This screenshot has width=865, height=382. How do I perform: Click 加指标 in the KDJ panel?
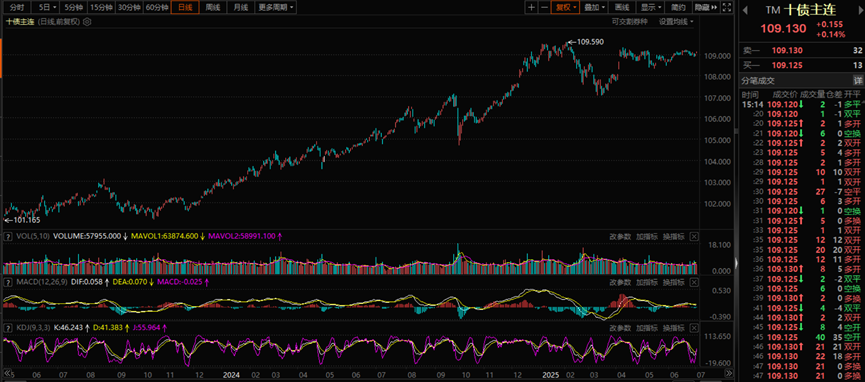tap(647, 328)
